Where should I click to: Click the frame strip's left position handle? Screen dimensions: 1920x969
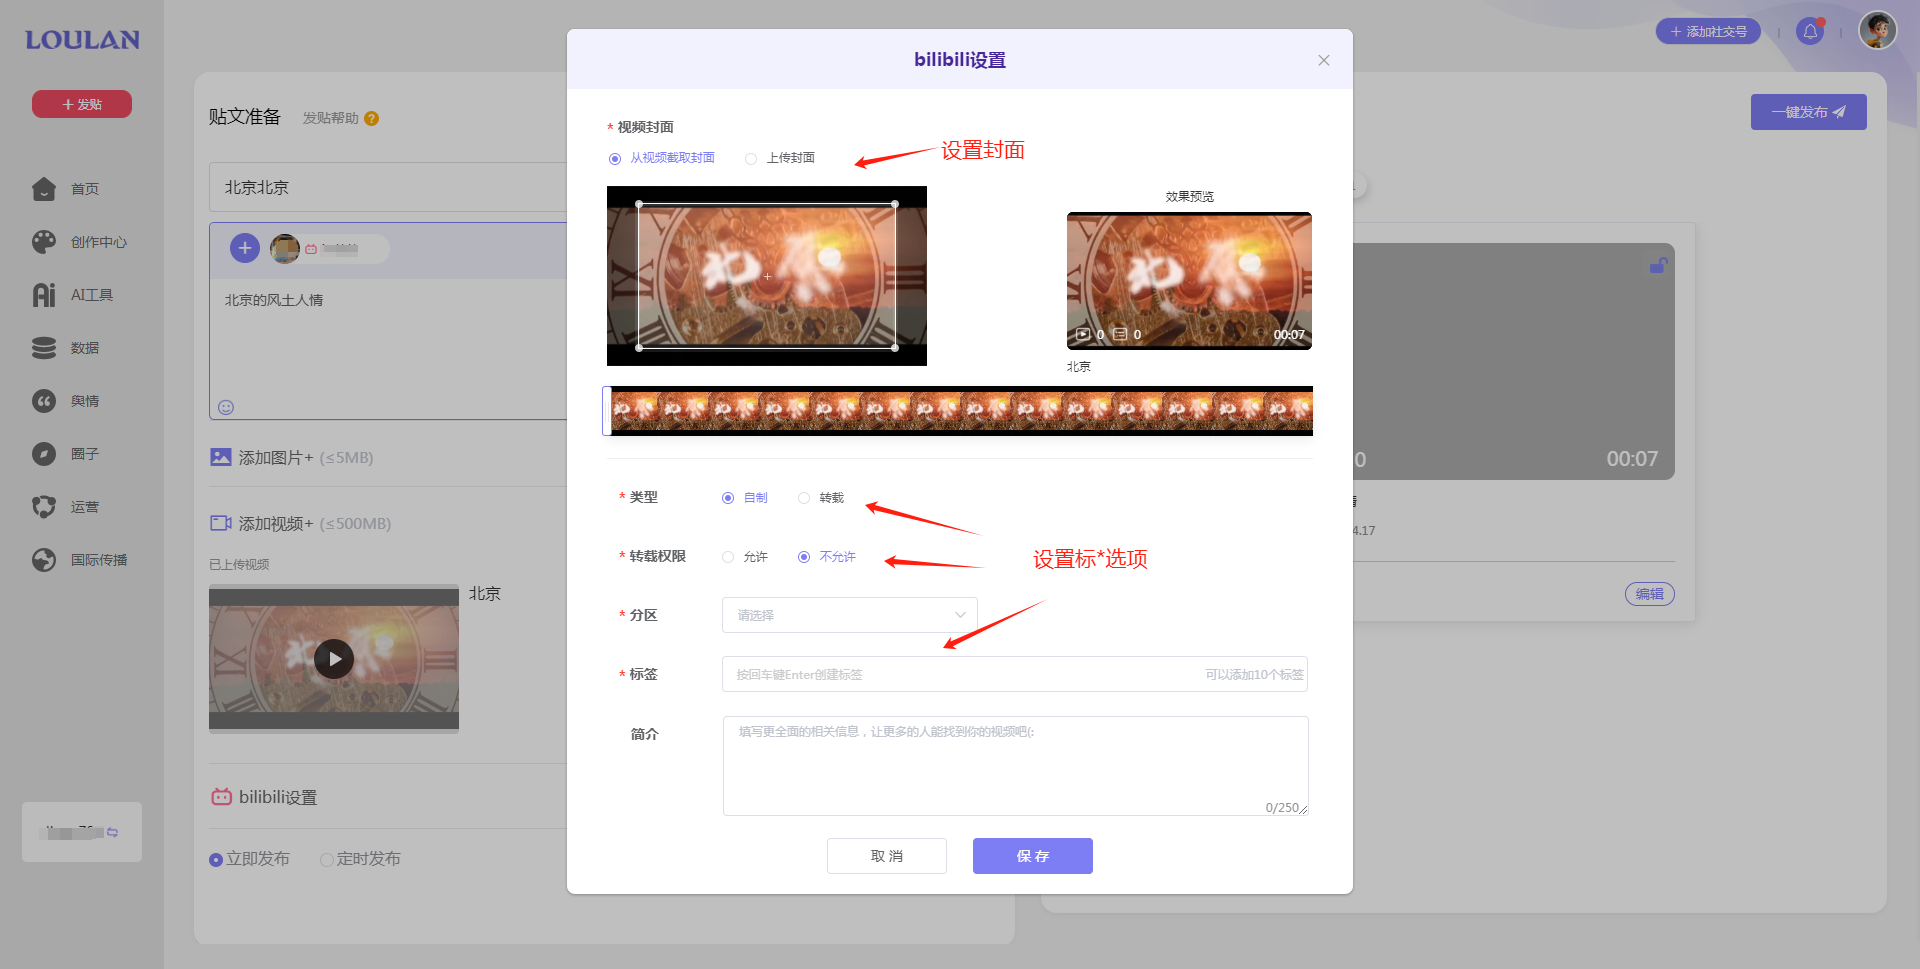606,411
